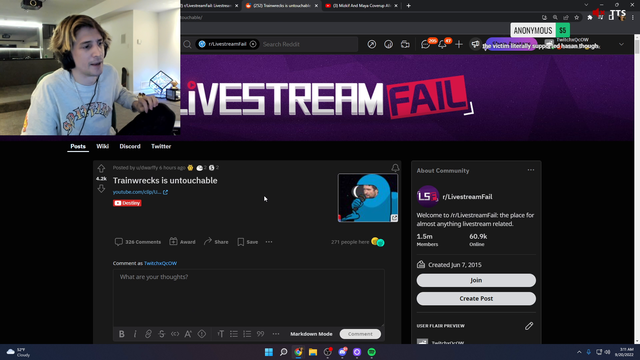Open a new browser tab
Image resolution: width=640 pixels, height=360 pixels.
(x=409, y=6)
